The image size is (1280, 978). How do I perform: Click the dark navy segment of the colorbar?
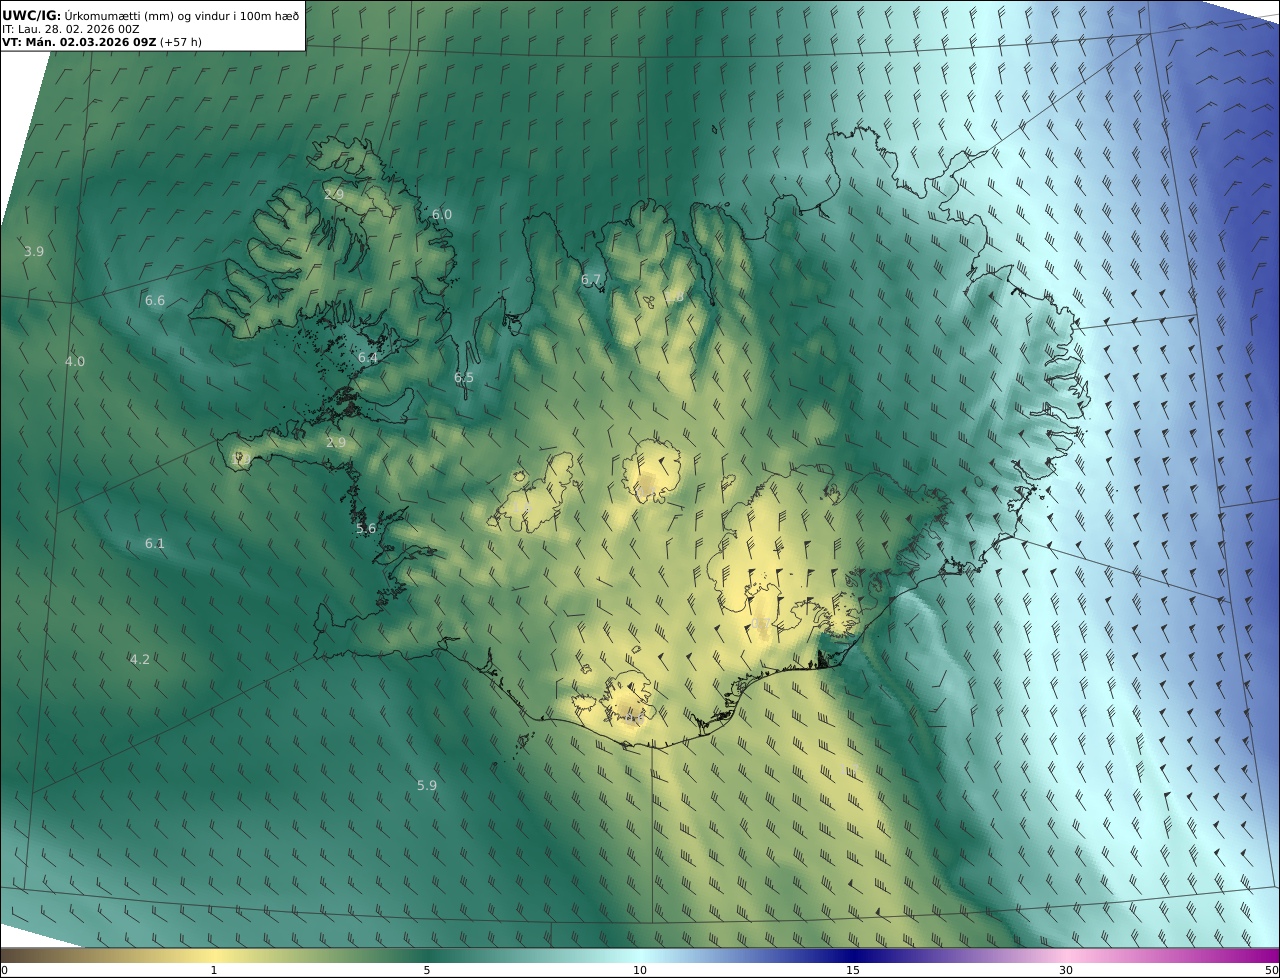pyautogui.click(x=853, y=956)
